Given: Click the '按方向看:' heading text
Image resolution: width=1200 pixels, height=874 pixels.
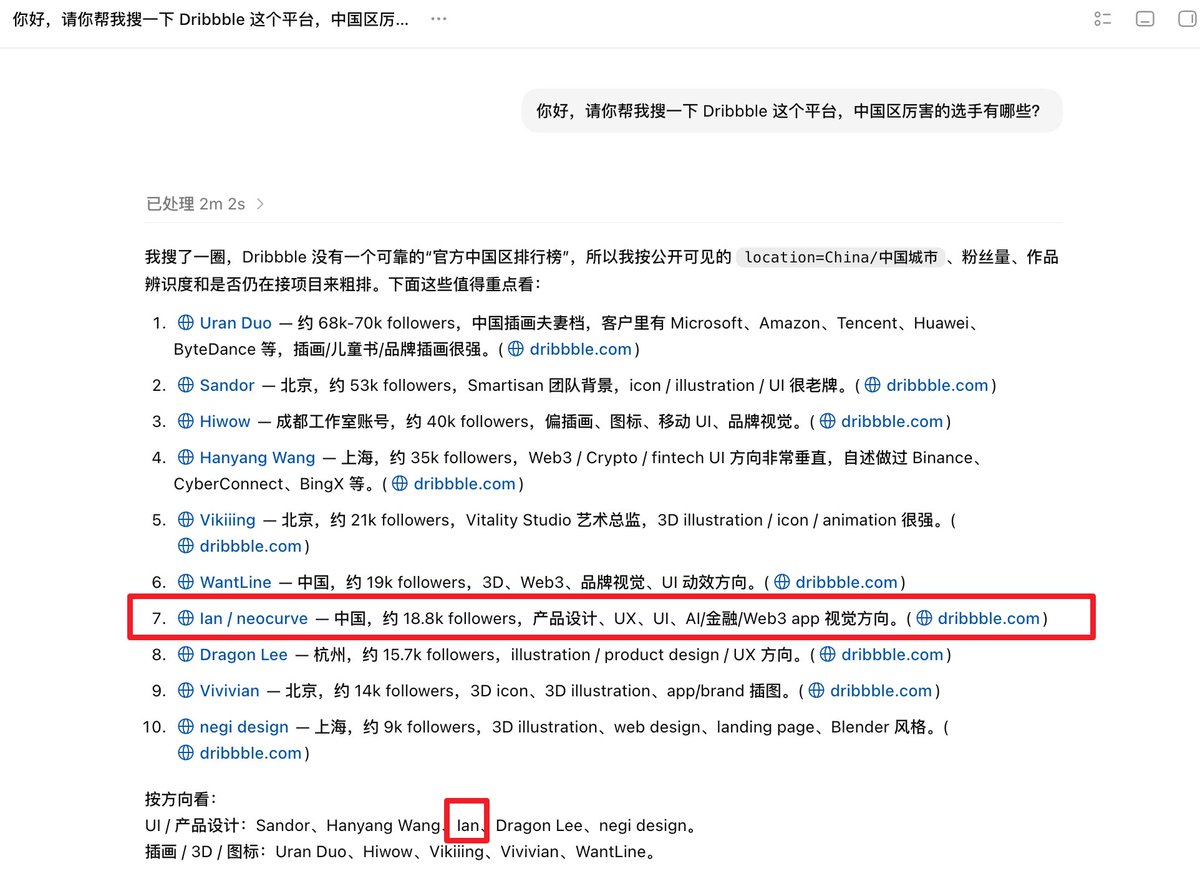Looking at the screenshot, I should coord(181,799).
